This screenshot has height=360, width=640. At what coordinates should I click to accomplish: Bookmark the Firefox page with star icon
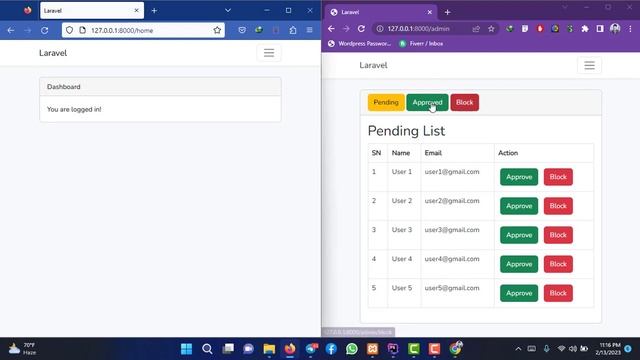(x=217, y=30)
